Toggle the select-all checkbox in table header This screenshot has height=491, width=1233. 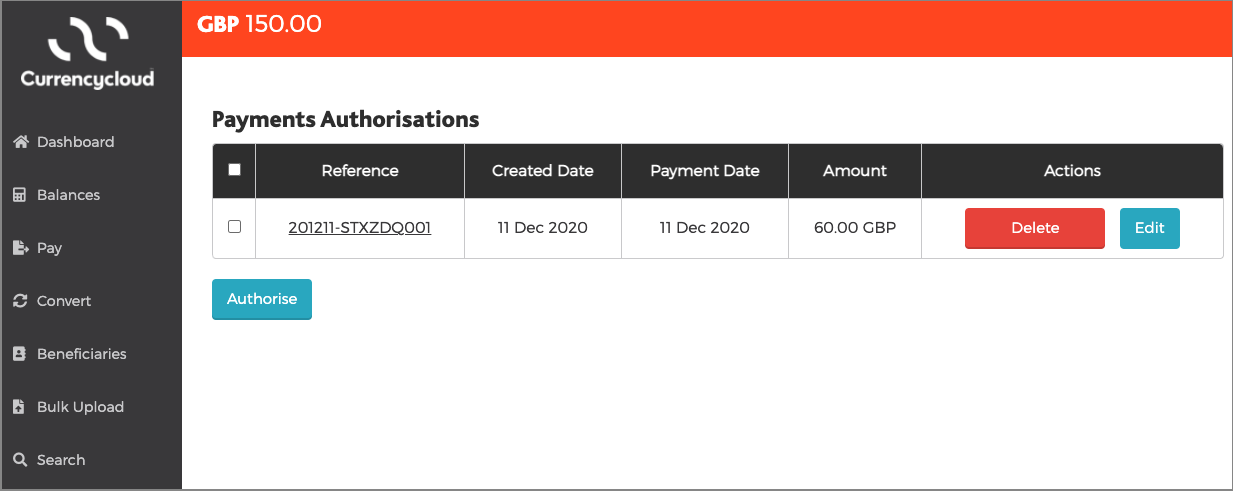(234, 170)
